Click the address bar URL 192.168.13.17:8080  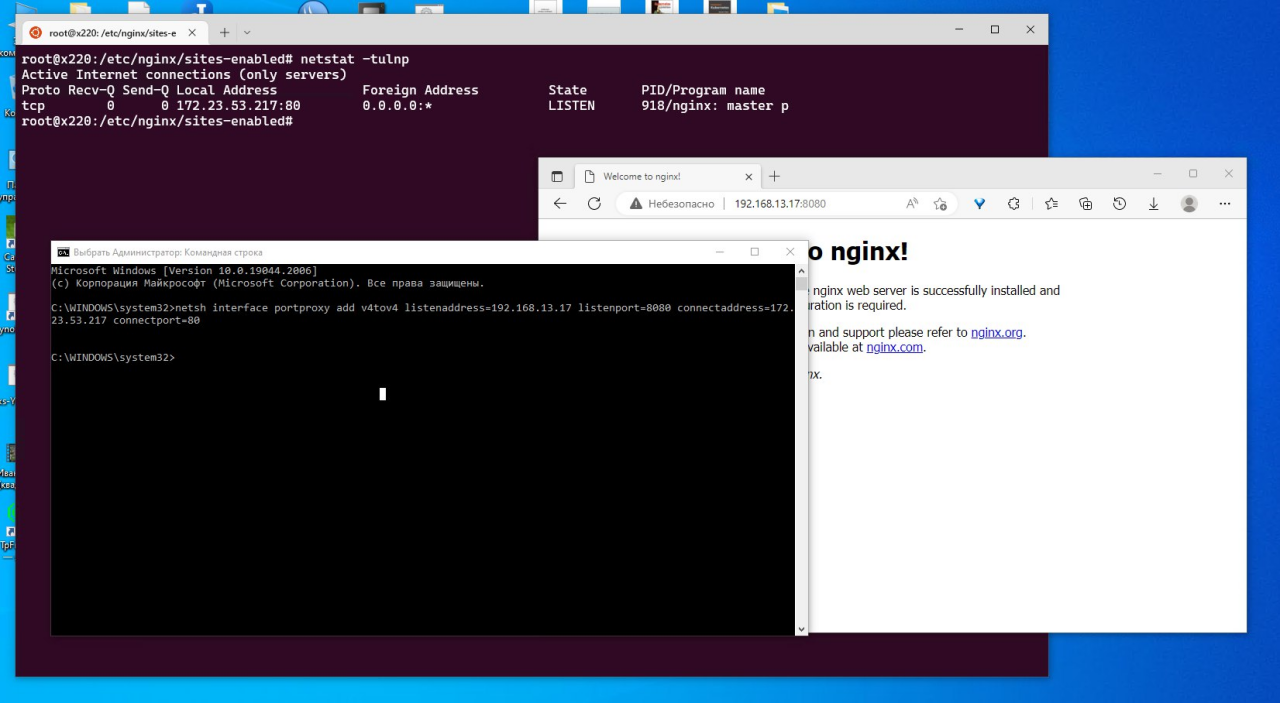780,203
